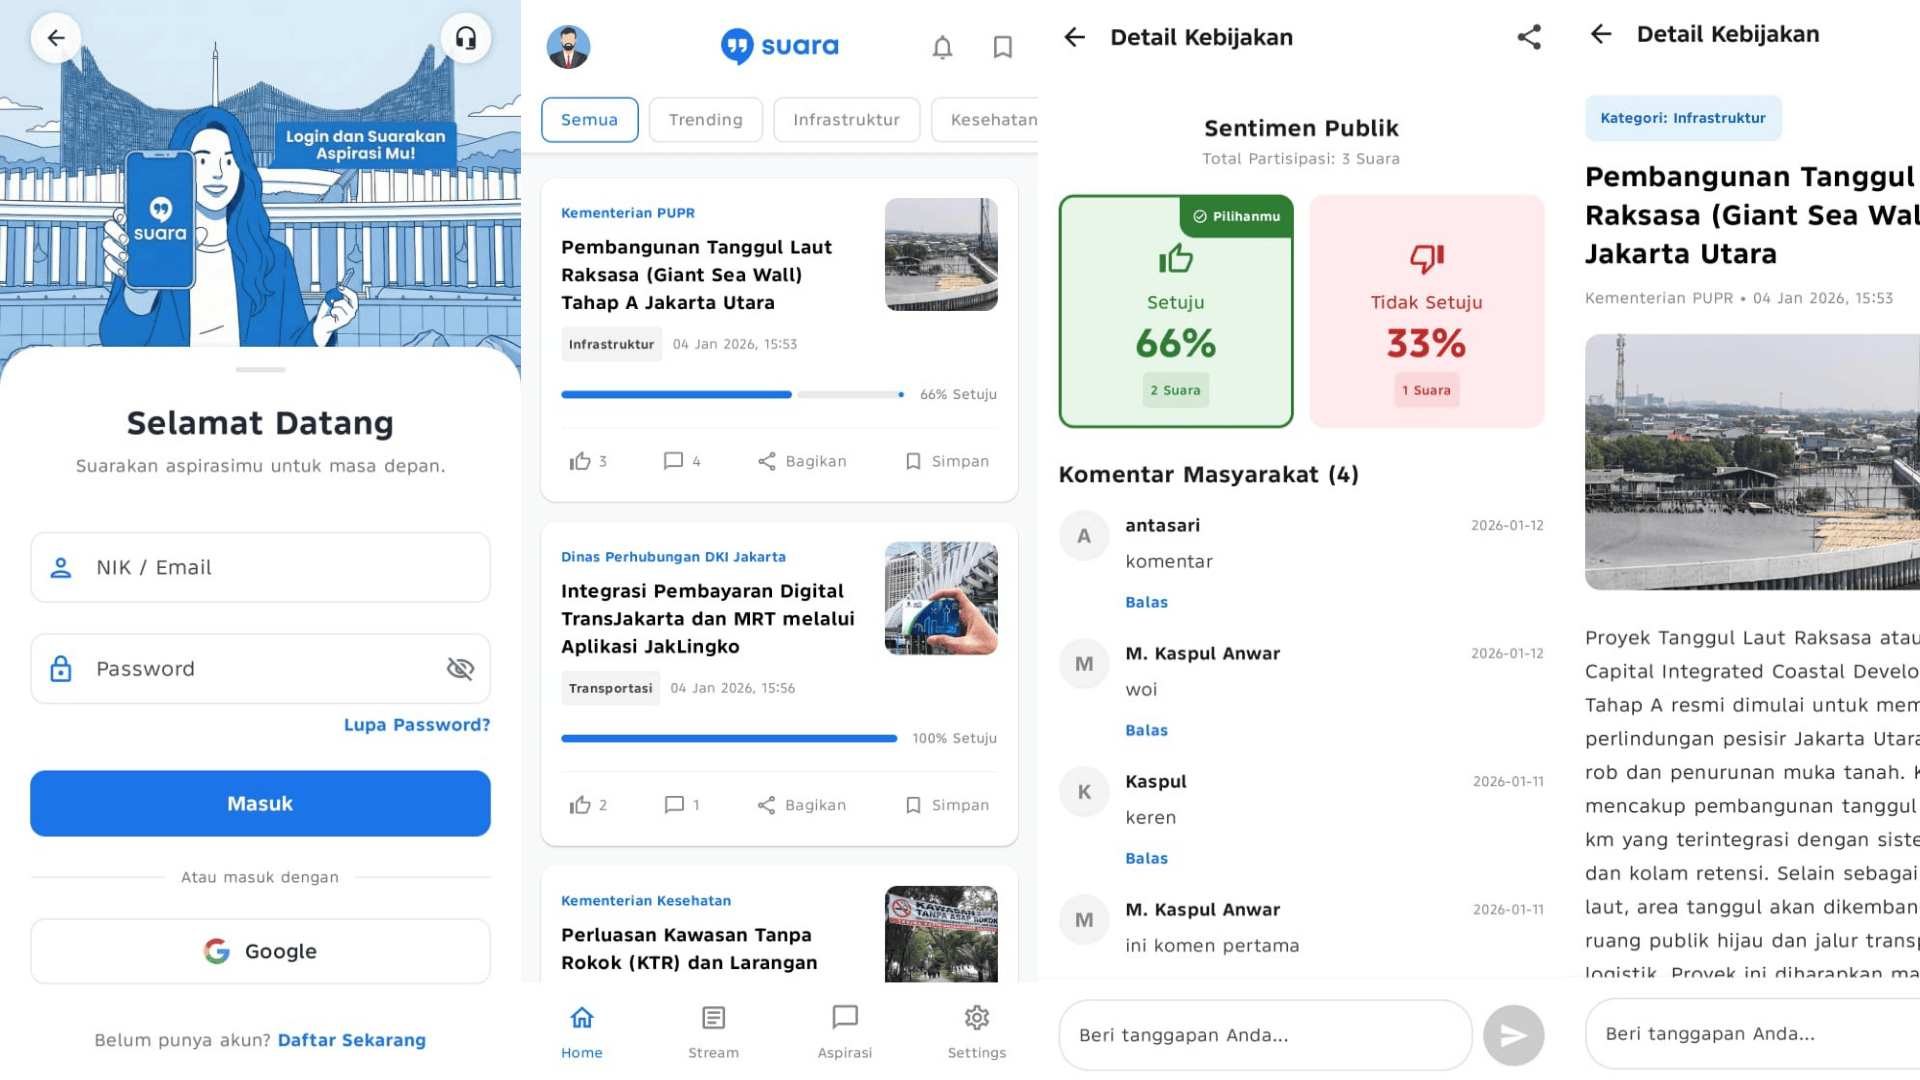Switch to the Trending tab
Viewport: 1920px width, 1080px height.
point(706,119)
